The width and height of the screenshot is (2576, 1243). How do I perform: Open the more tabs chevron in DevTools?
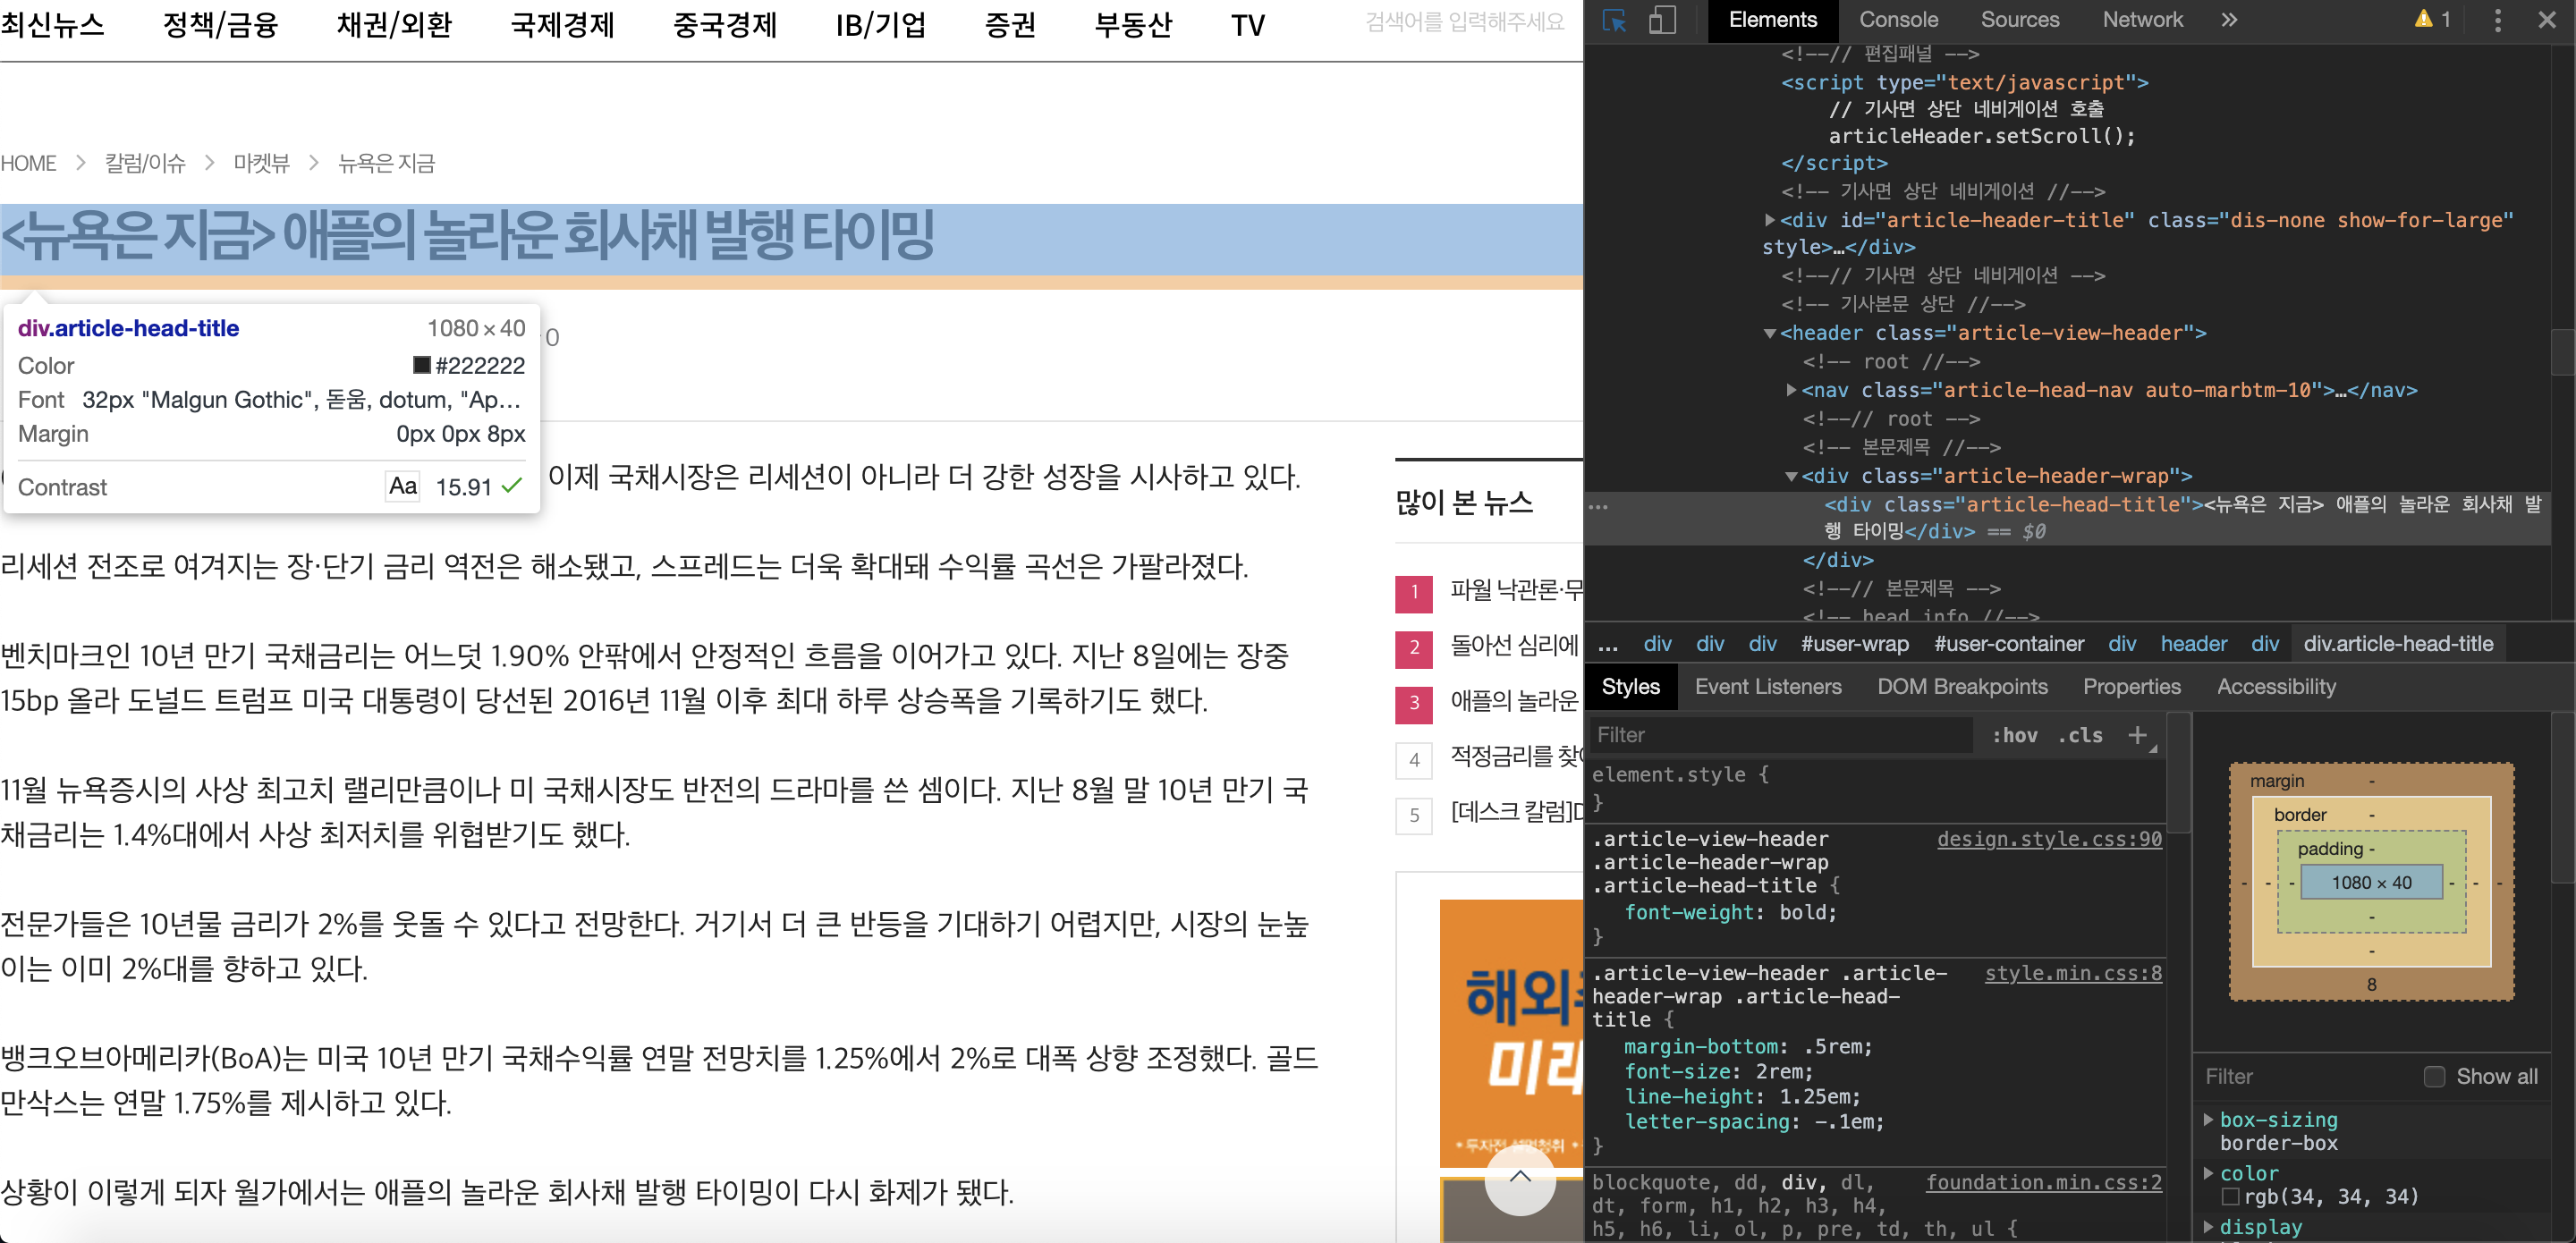click(x=2229, y=20)
